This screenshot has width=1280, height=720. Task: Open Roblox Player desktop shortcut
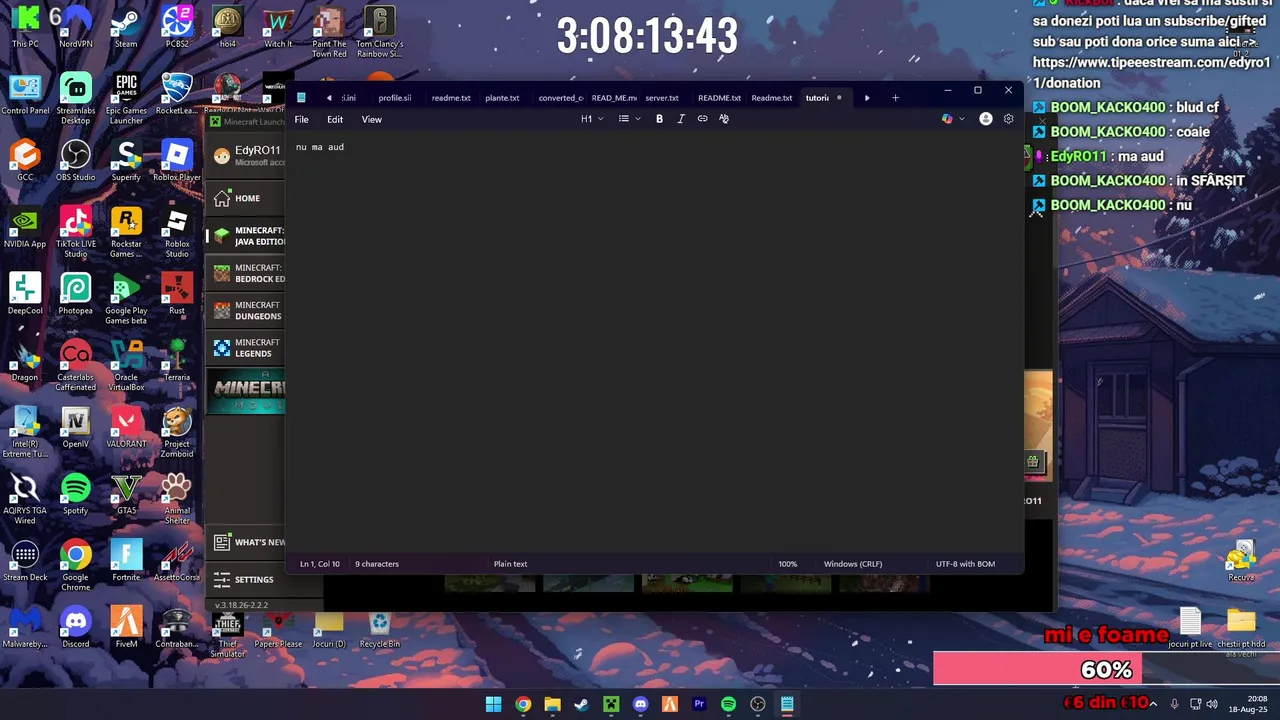[x=177, y=160]
